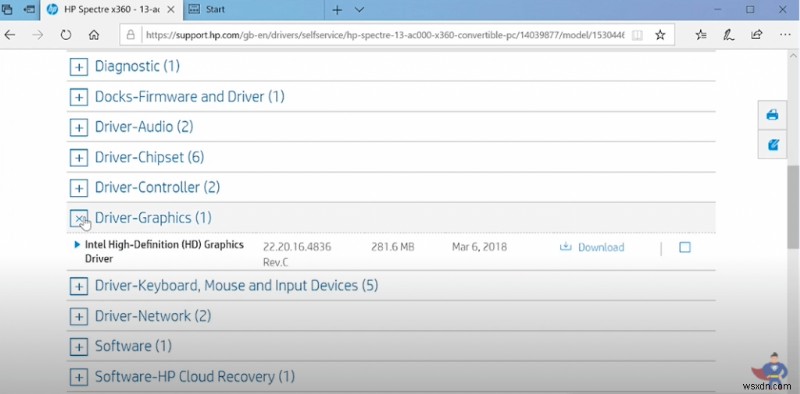The image size is (800, 394).
Task: Open a new browser tab
Action: click(x=337, y=10)
